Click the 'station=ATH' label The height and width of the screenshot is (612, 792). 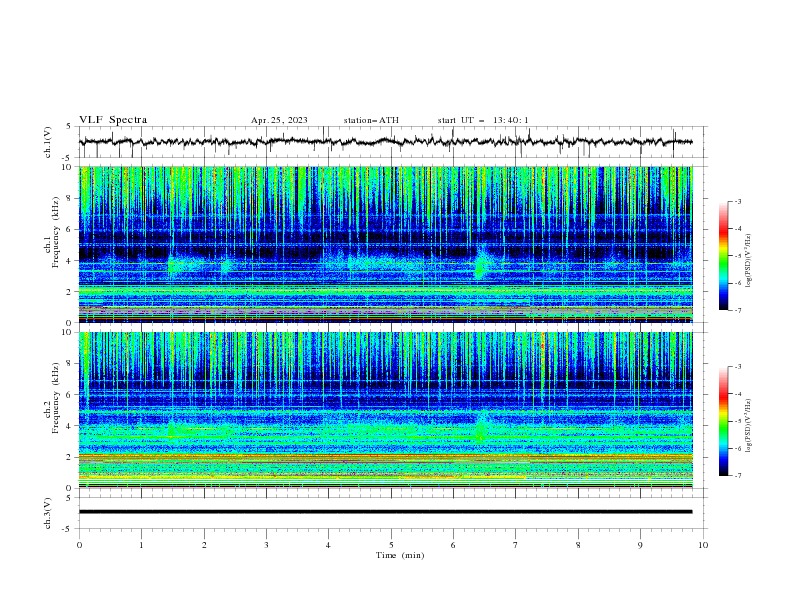371,120
